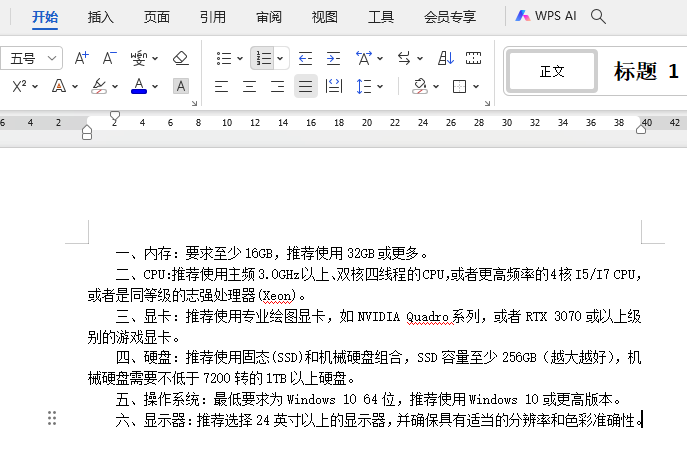Increase paragraph indent
The height and width of the screenshot is (471, 687).
(x=333, y=58)
